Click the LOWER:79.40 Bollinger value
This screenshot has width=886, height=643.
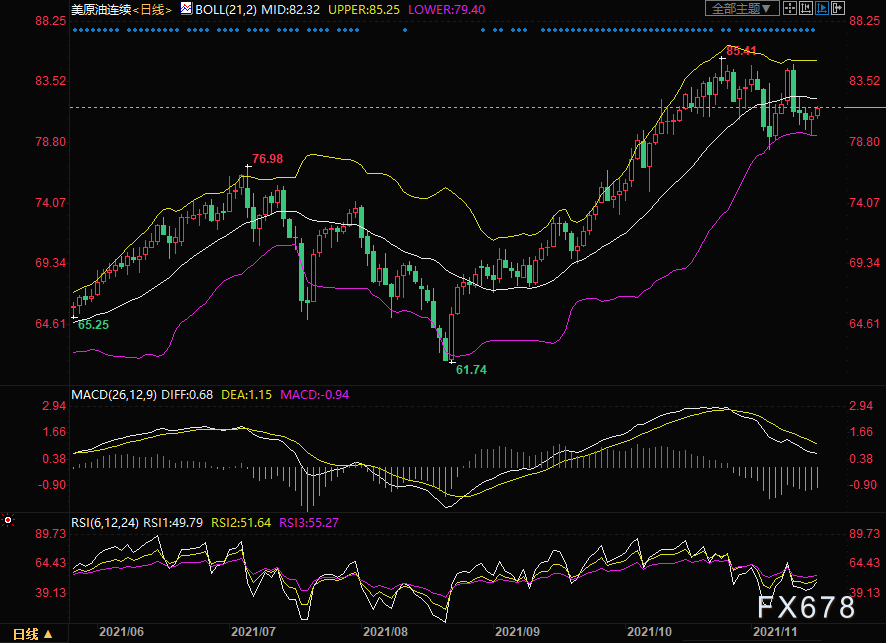coord(446,10)
